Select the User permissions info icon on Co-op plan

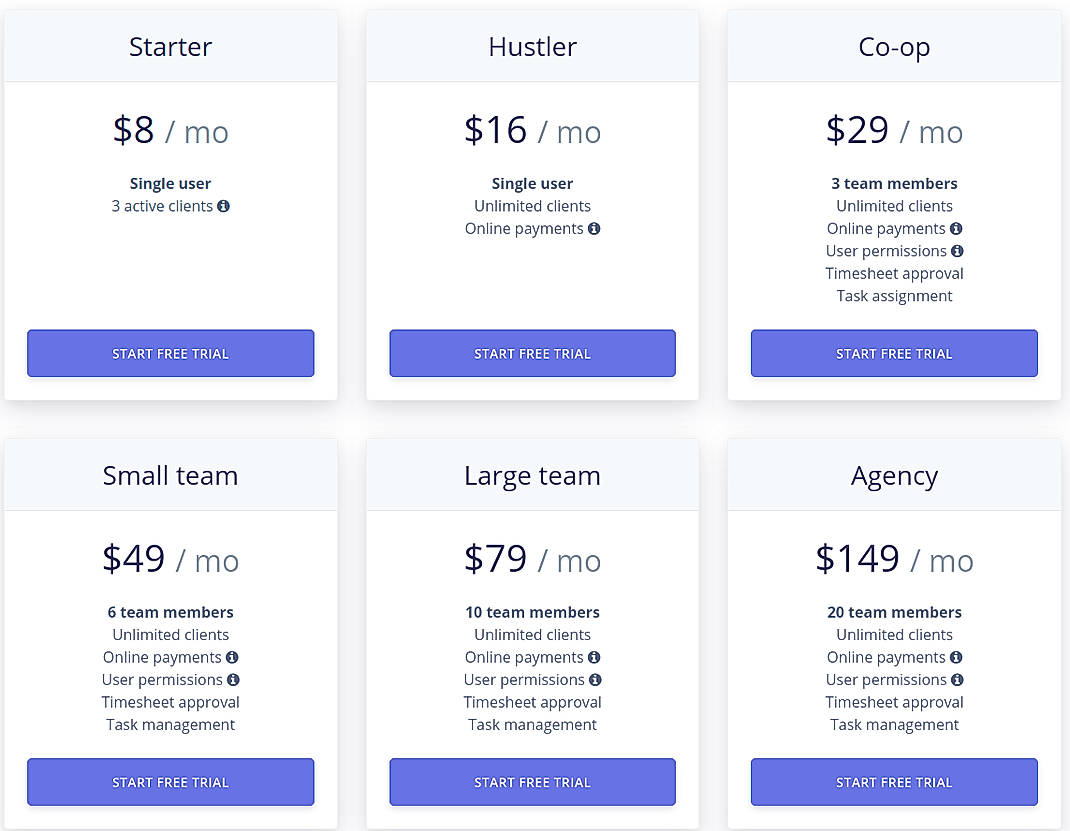pyautogui.click(x=957, y=251)
